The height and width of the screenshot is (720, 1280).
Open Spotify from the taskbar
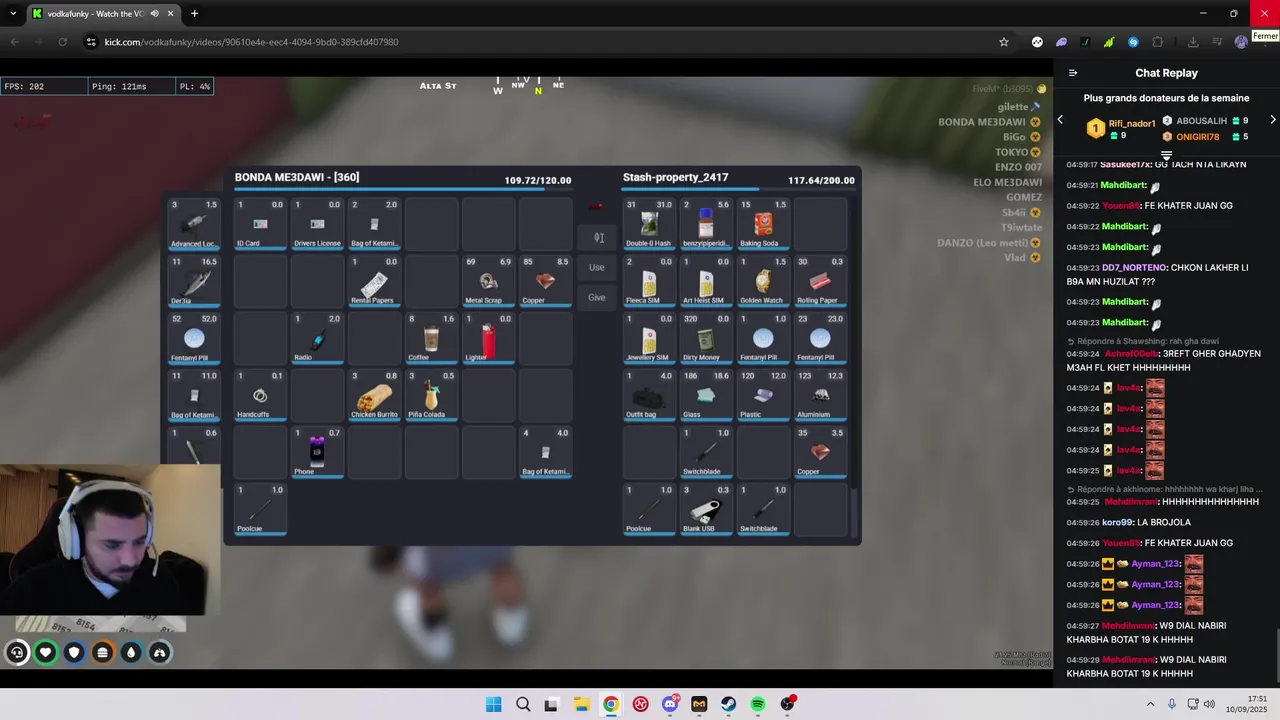[x=758, y=705]
